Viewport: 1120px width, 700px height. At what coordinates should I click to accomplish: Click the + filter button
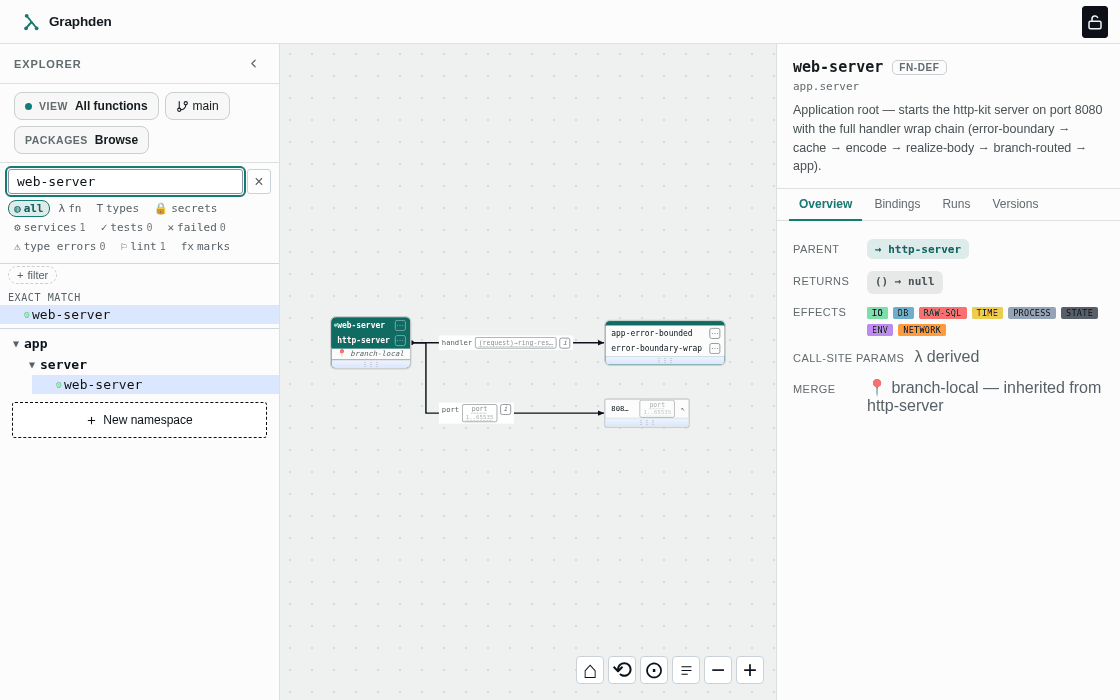(32, 275)
